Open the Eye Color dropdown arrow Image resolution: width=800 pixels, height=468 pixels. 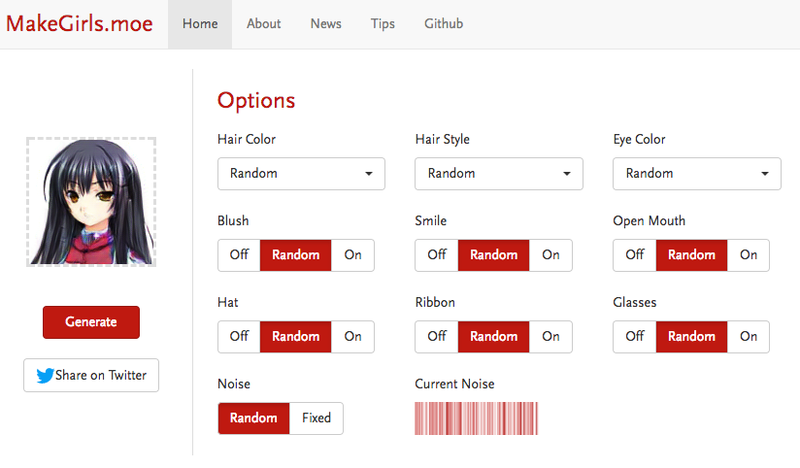[x=764, y=174]
